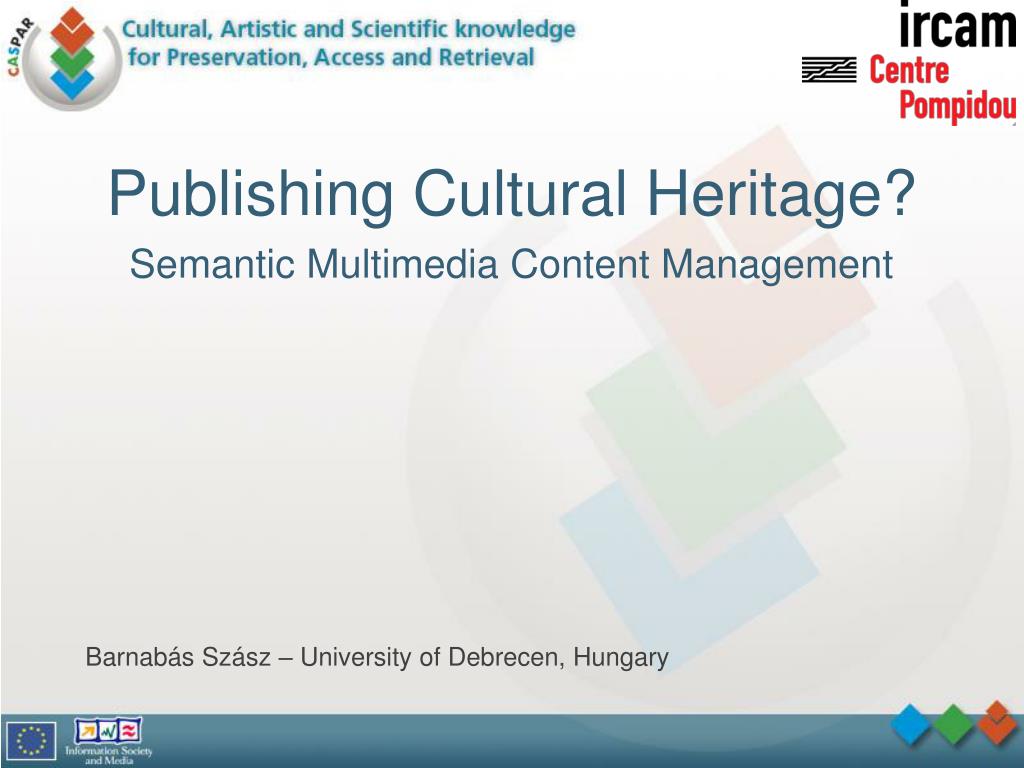The height and width of the screenshot is (768, 1024).
Task: Click the Centre Pompidou striped emblem
Action: click(829, 70)
